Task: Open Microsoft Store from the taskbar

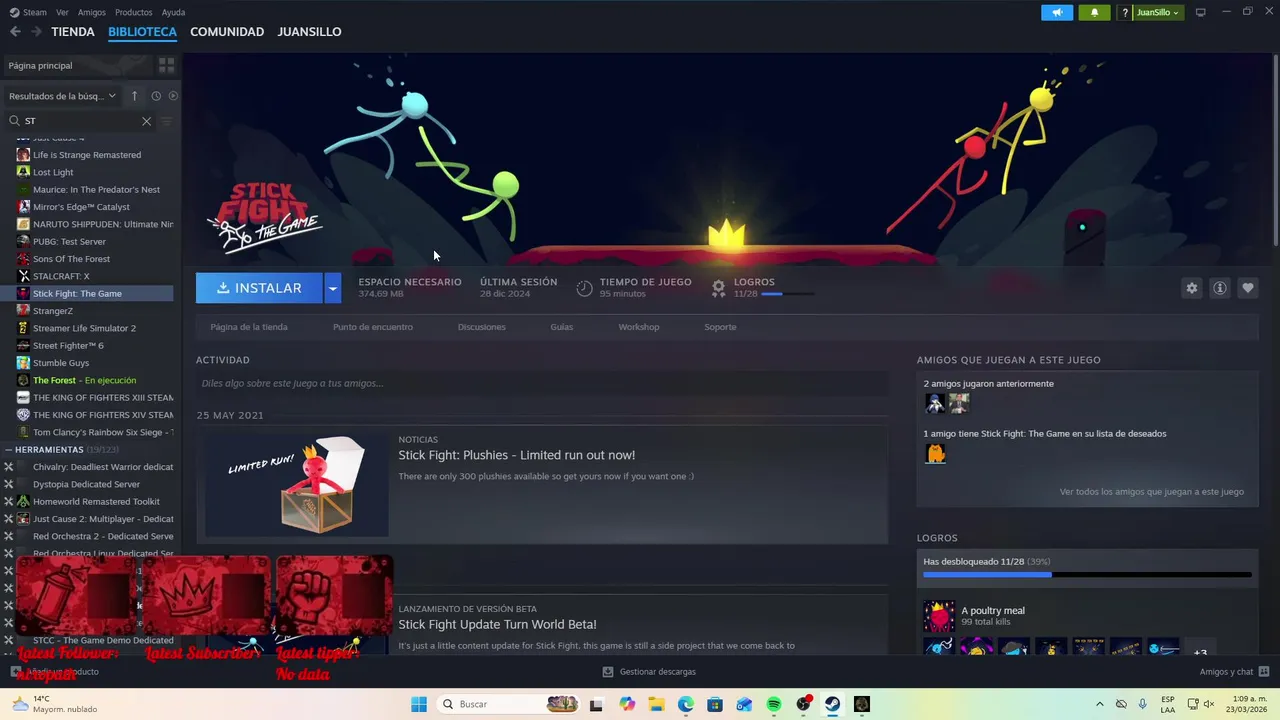Action: click(x=715, y=704)
